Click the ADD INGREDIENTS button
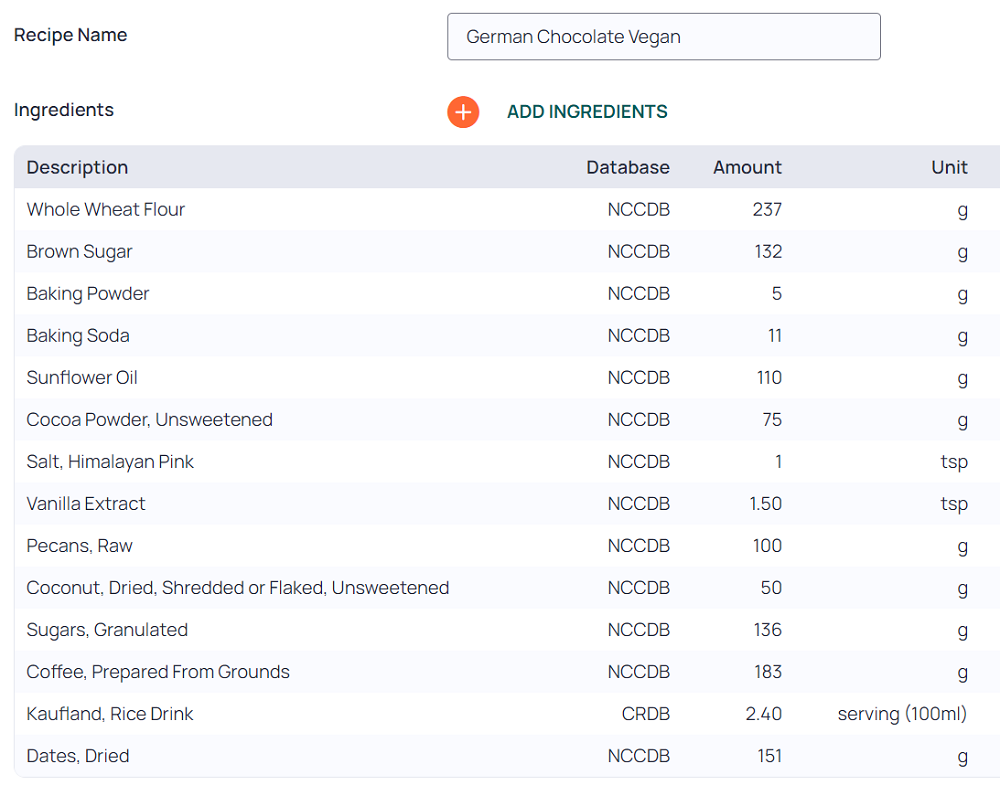This screenshot has width=1000, height=785. pyautogui.click(x=587, y=112)
